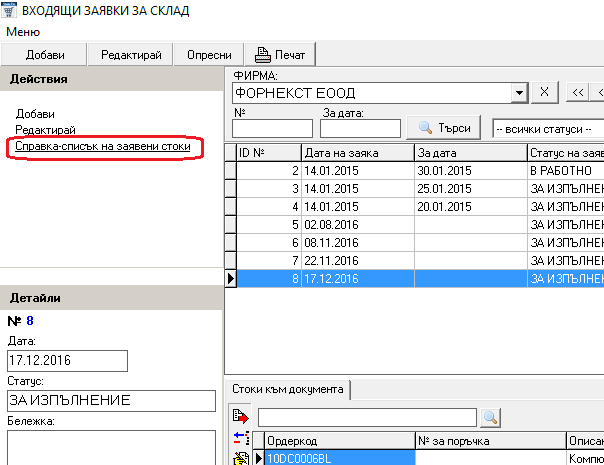Viewport: 604px width, 465px height.
Task: Click the За дата column header
Action: [x=470, y=153]
